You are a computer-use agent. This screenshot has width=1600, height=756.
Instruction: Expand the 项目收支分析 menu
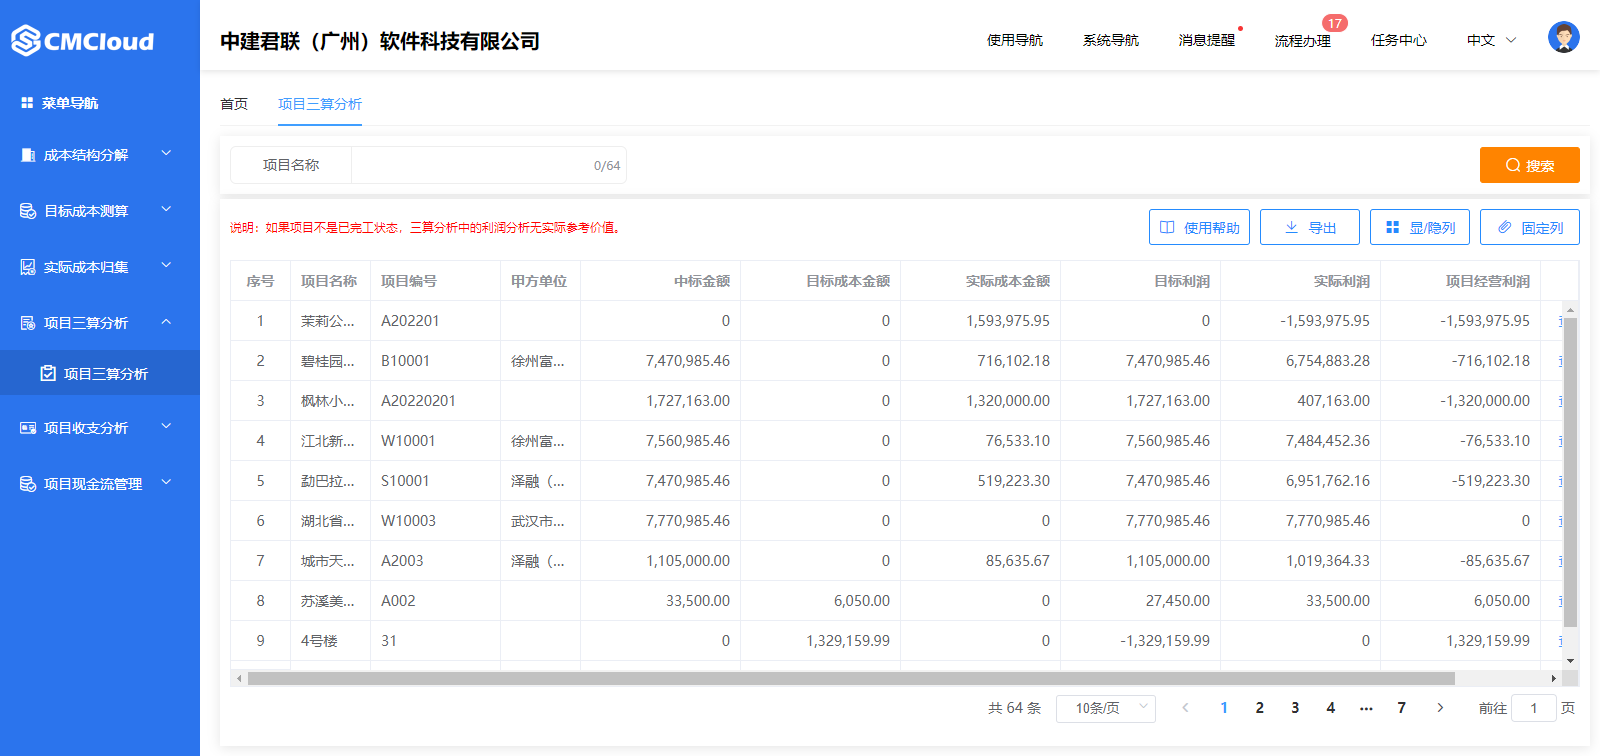pyautogui.click(x=166, y=427)
